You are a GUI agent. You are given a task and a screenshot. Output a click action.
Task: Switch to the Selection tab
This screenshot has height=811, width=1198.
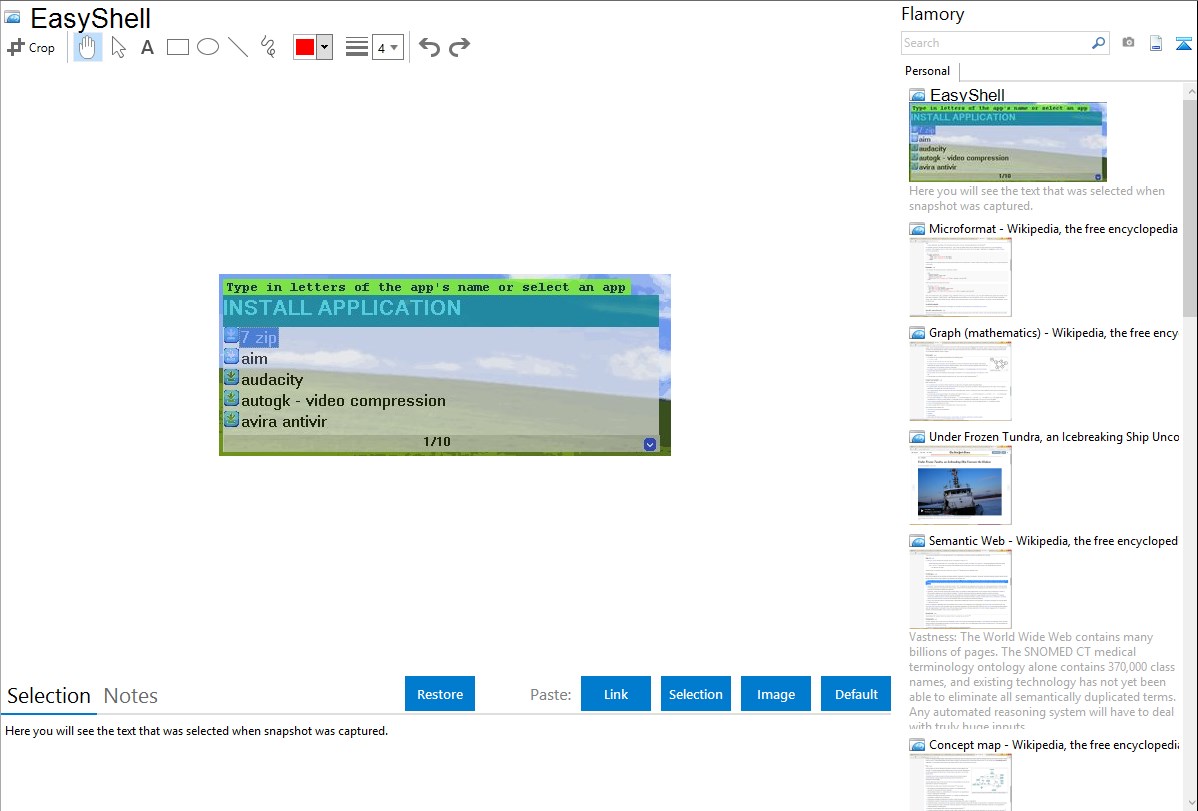(x=49, y=696)
